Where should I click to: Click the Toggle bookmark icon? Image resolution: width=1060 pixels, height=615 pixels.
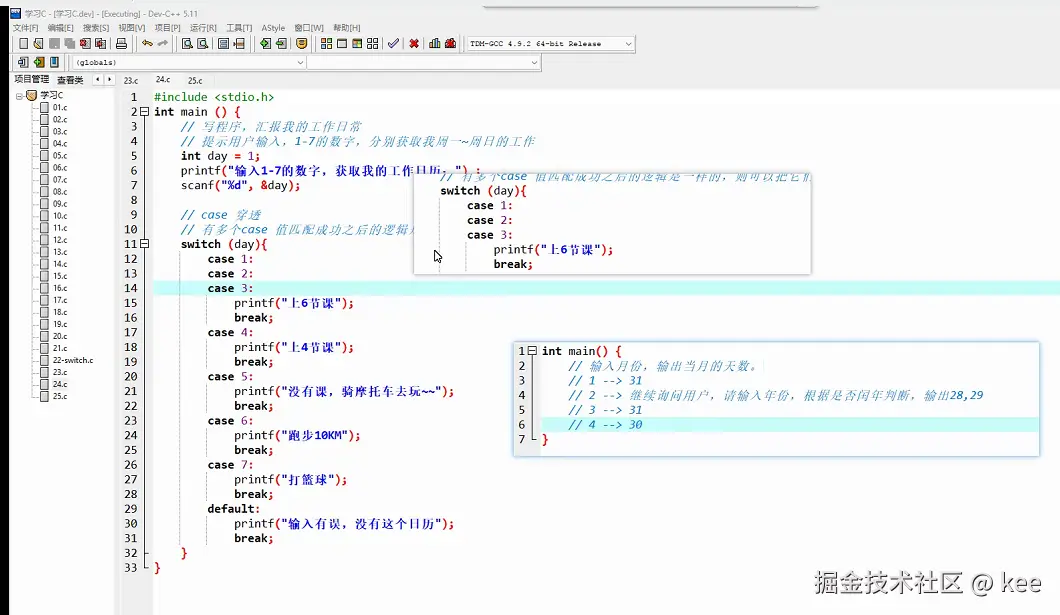pyautogui.click(x=302, y=43)
